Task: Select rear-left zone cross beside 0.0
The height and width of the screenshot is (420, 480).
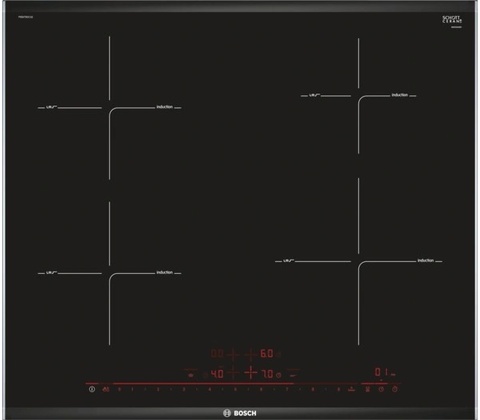Action: click(x=233, y=354)
